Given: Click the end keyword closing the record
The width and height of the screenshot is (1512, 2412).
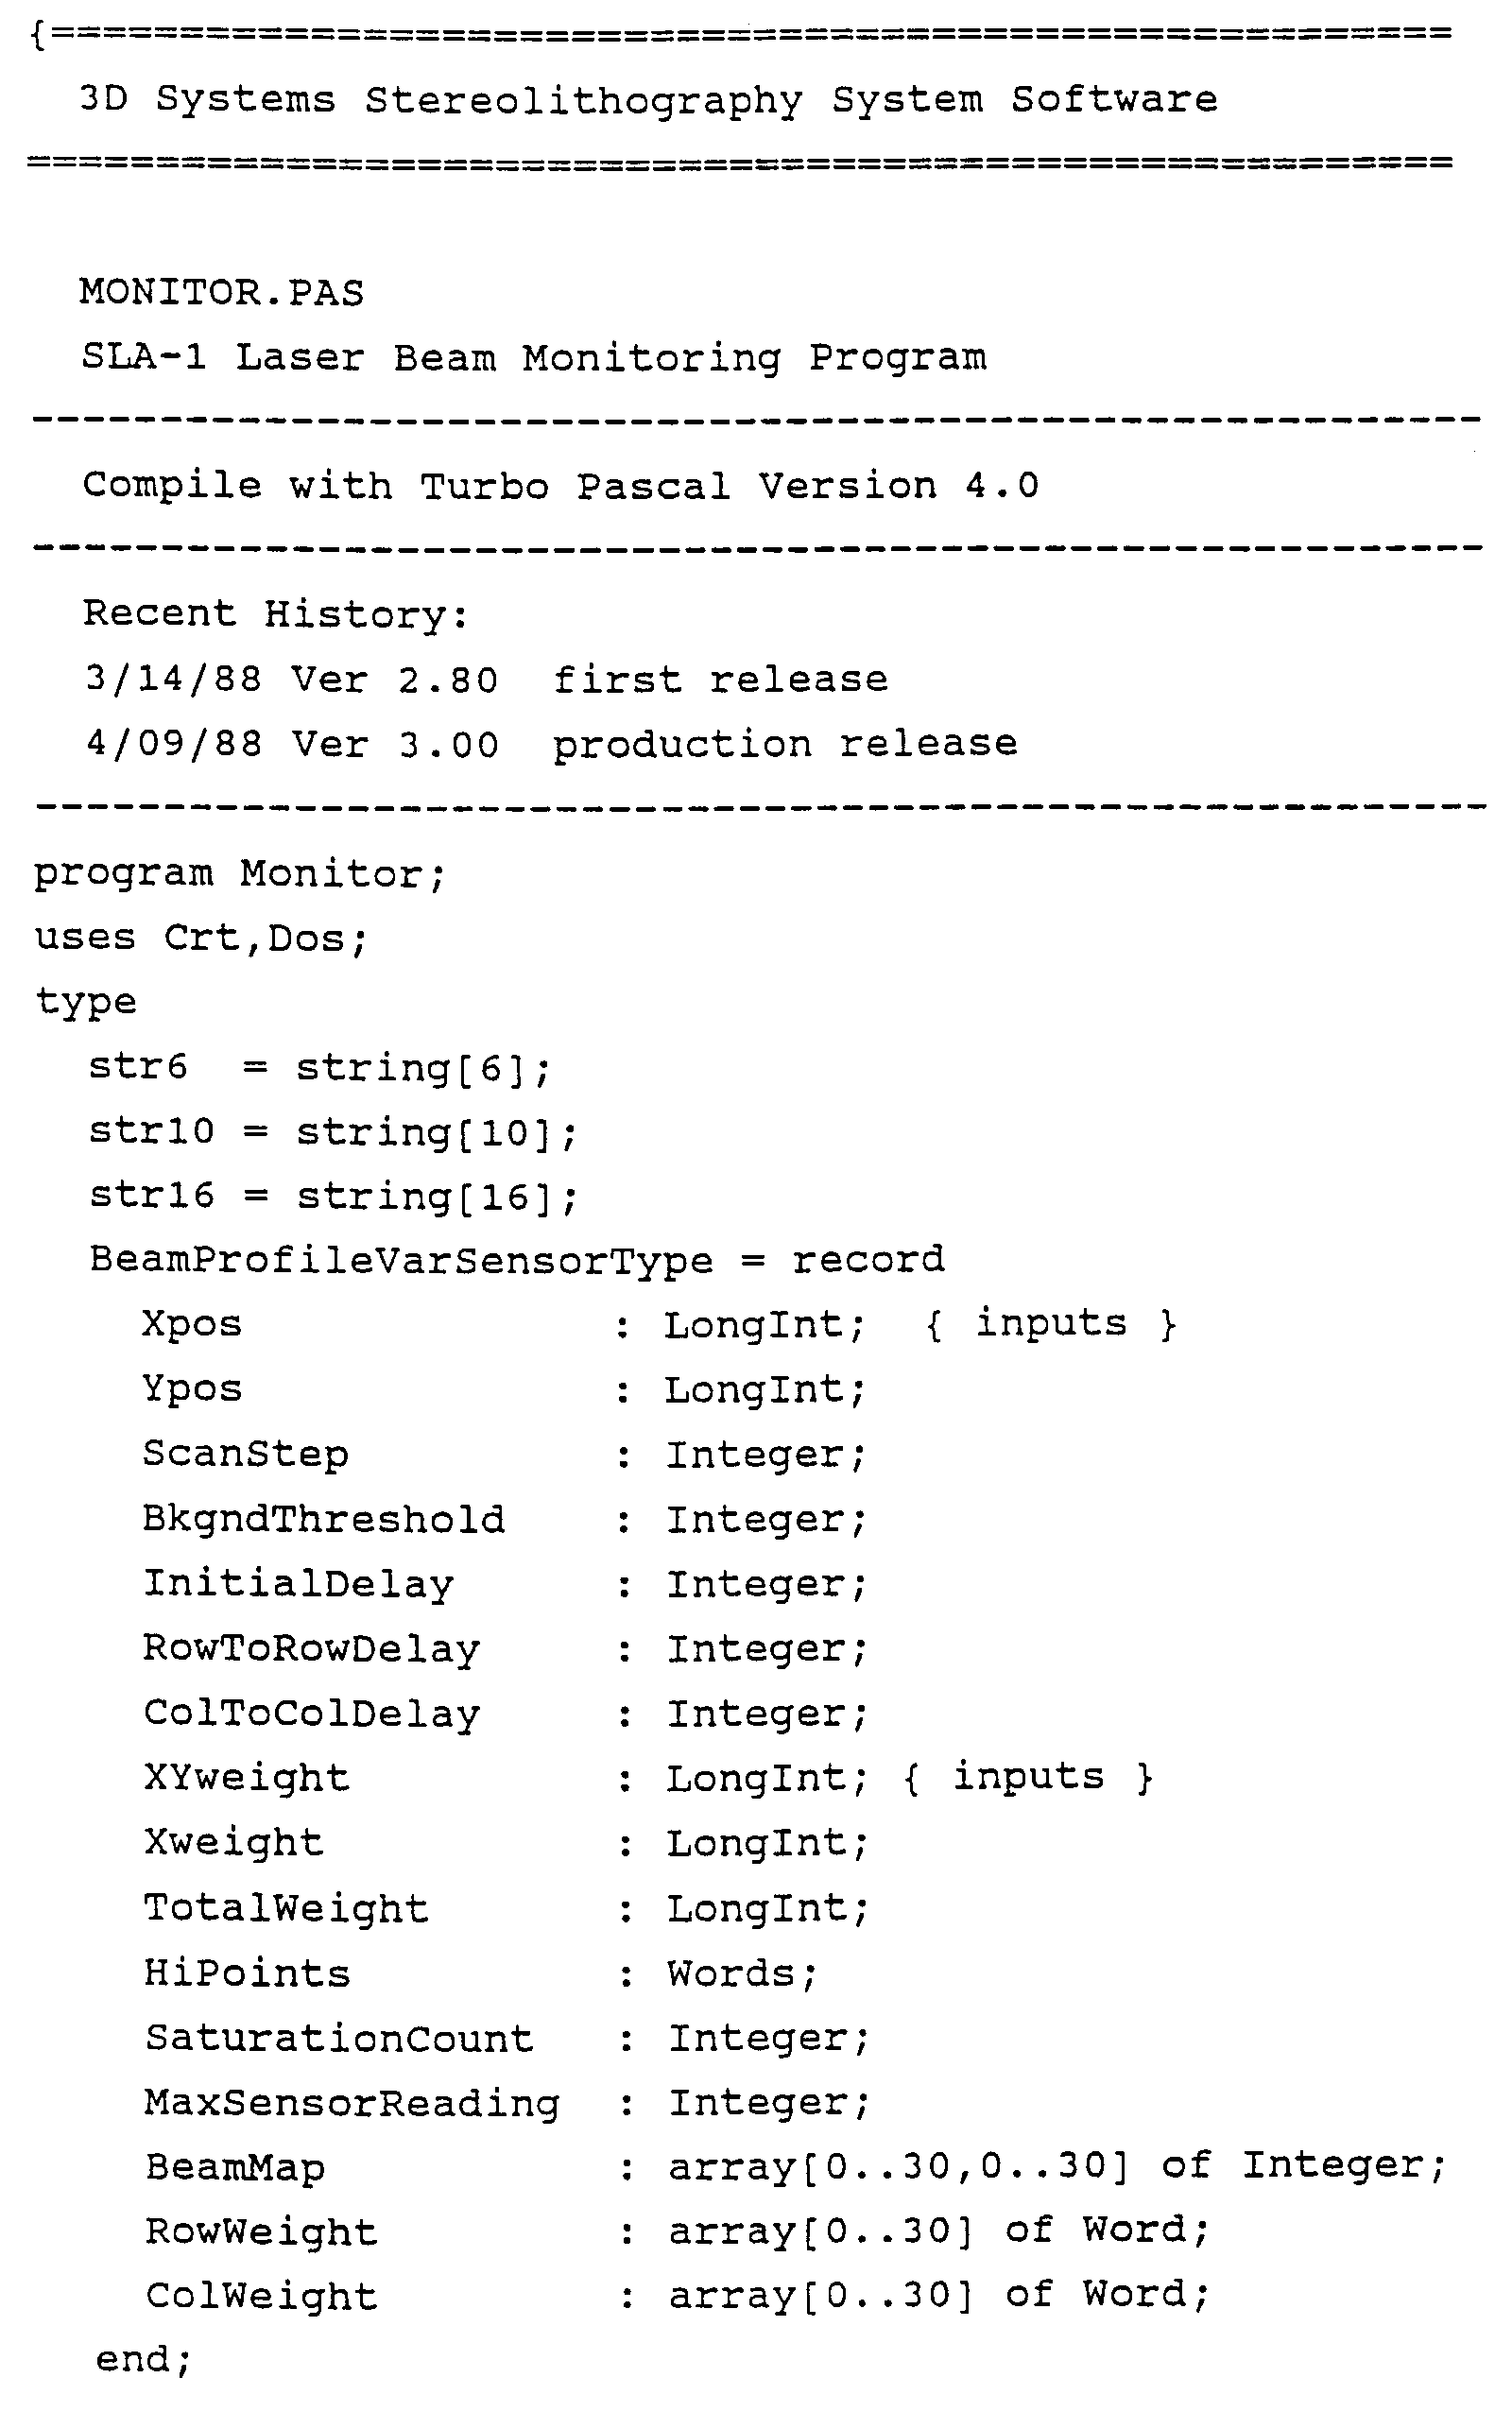Looking at the screenshot, I should click(143, 2359).
